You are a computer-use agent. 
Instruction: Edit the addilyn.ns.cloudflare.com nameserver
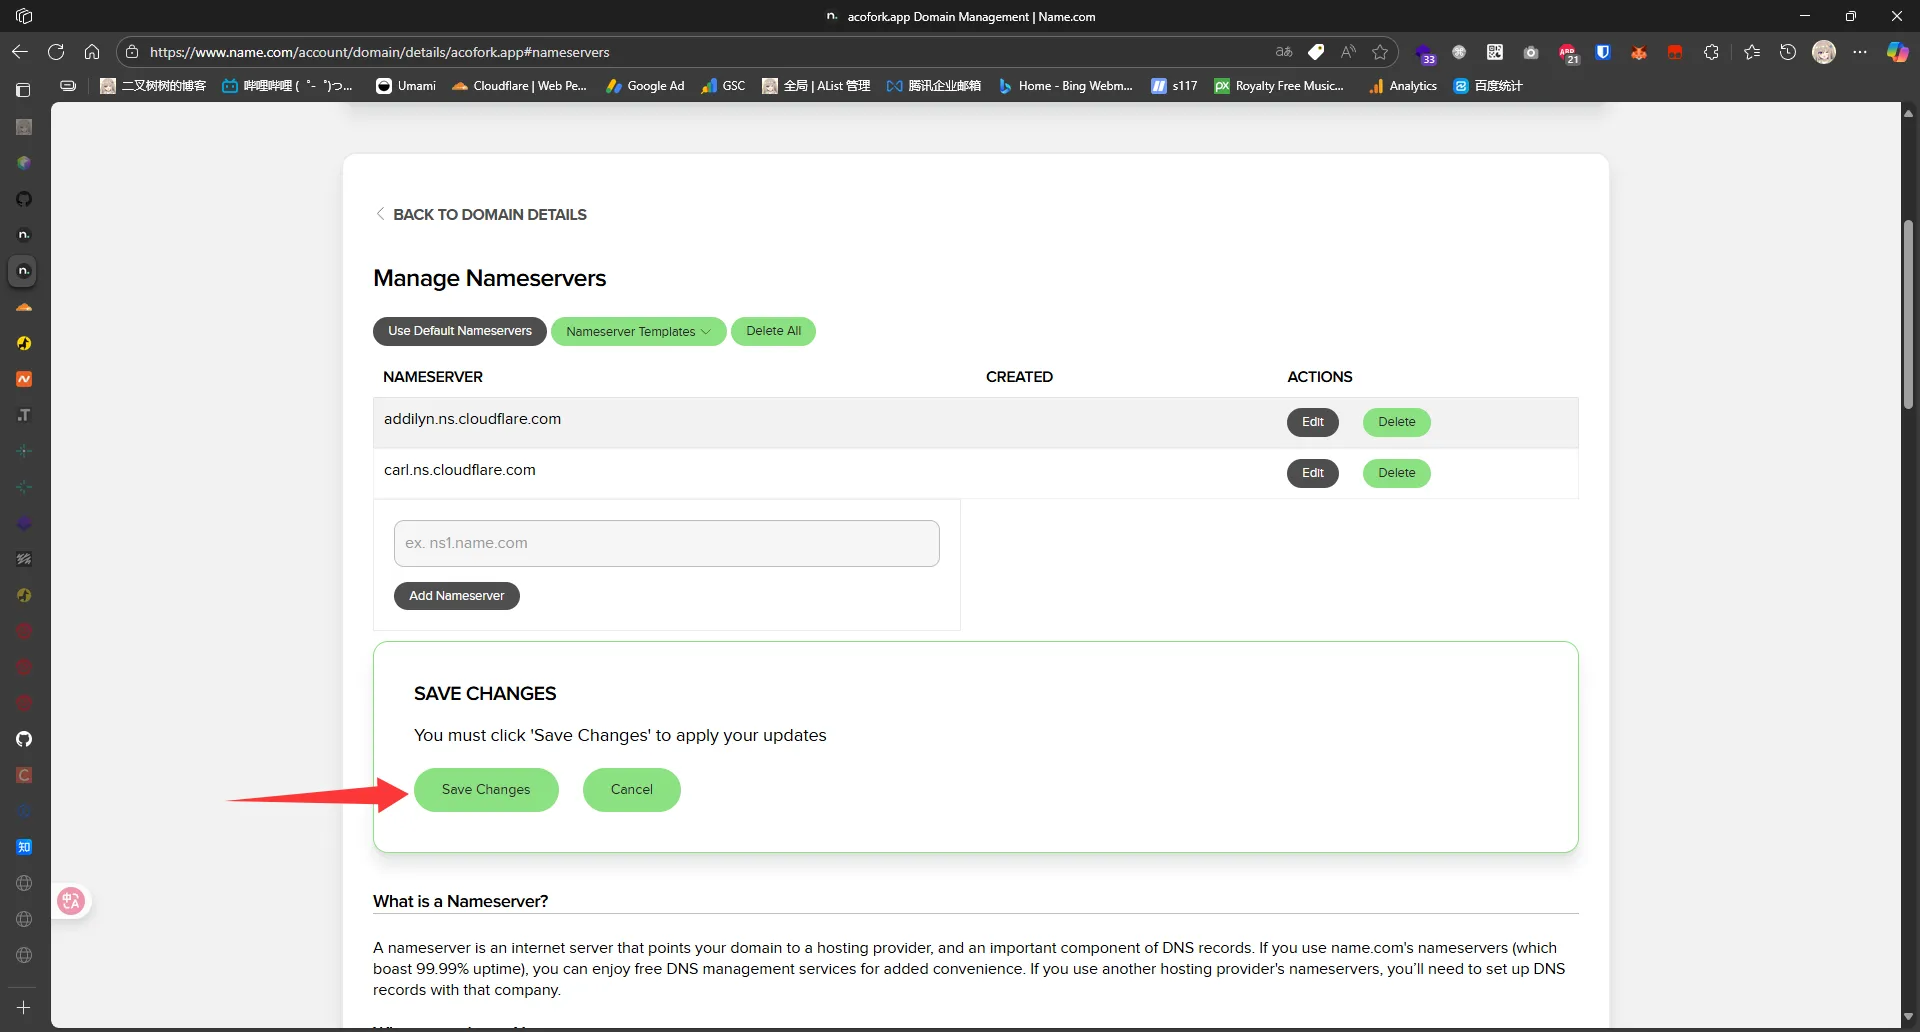tap(1312, 422)
